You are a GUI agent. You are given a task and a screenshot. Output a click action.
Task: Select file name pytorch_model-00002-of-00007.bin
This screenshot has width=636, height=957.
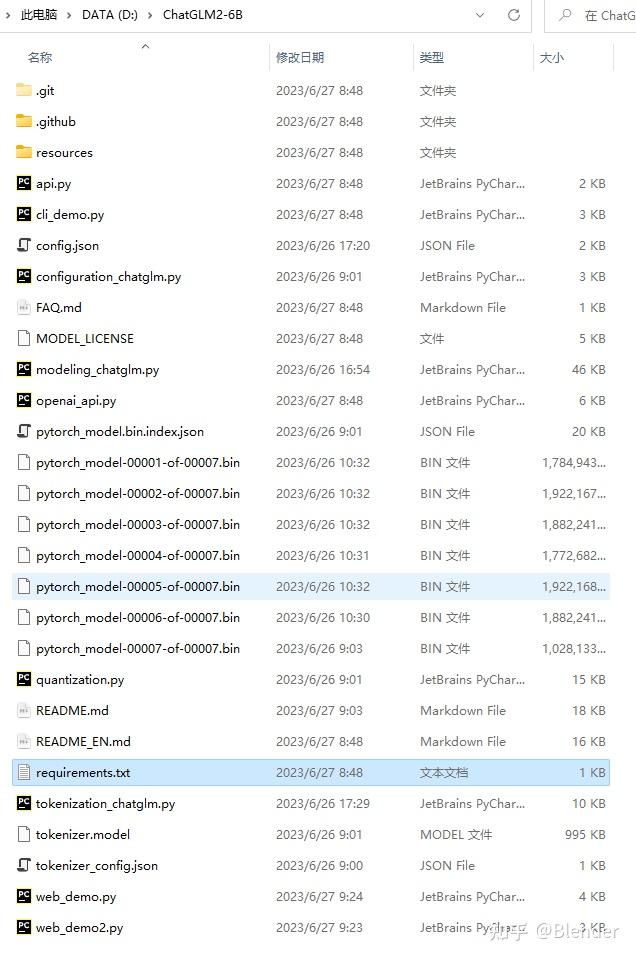[138, 493]
